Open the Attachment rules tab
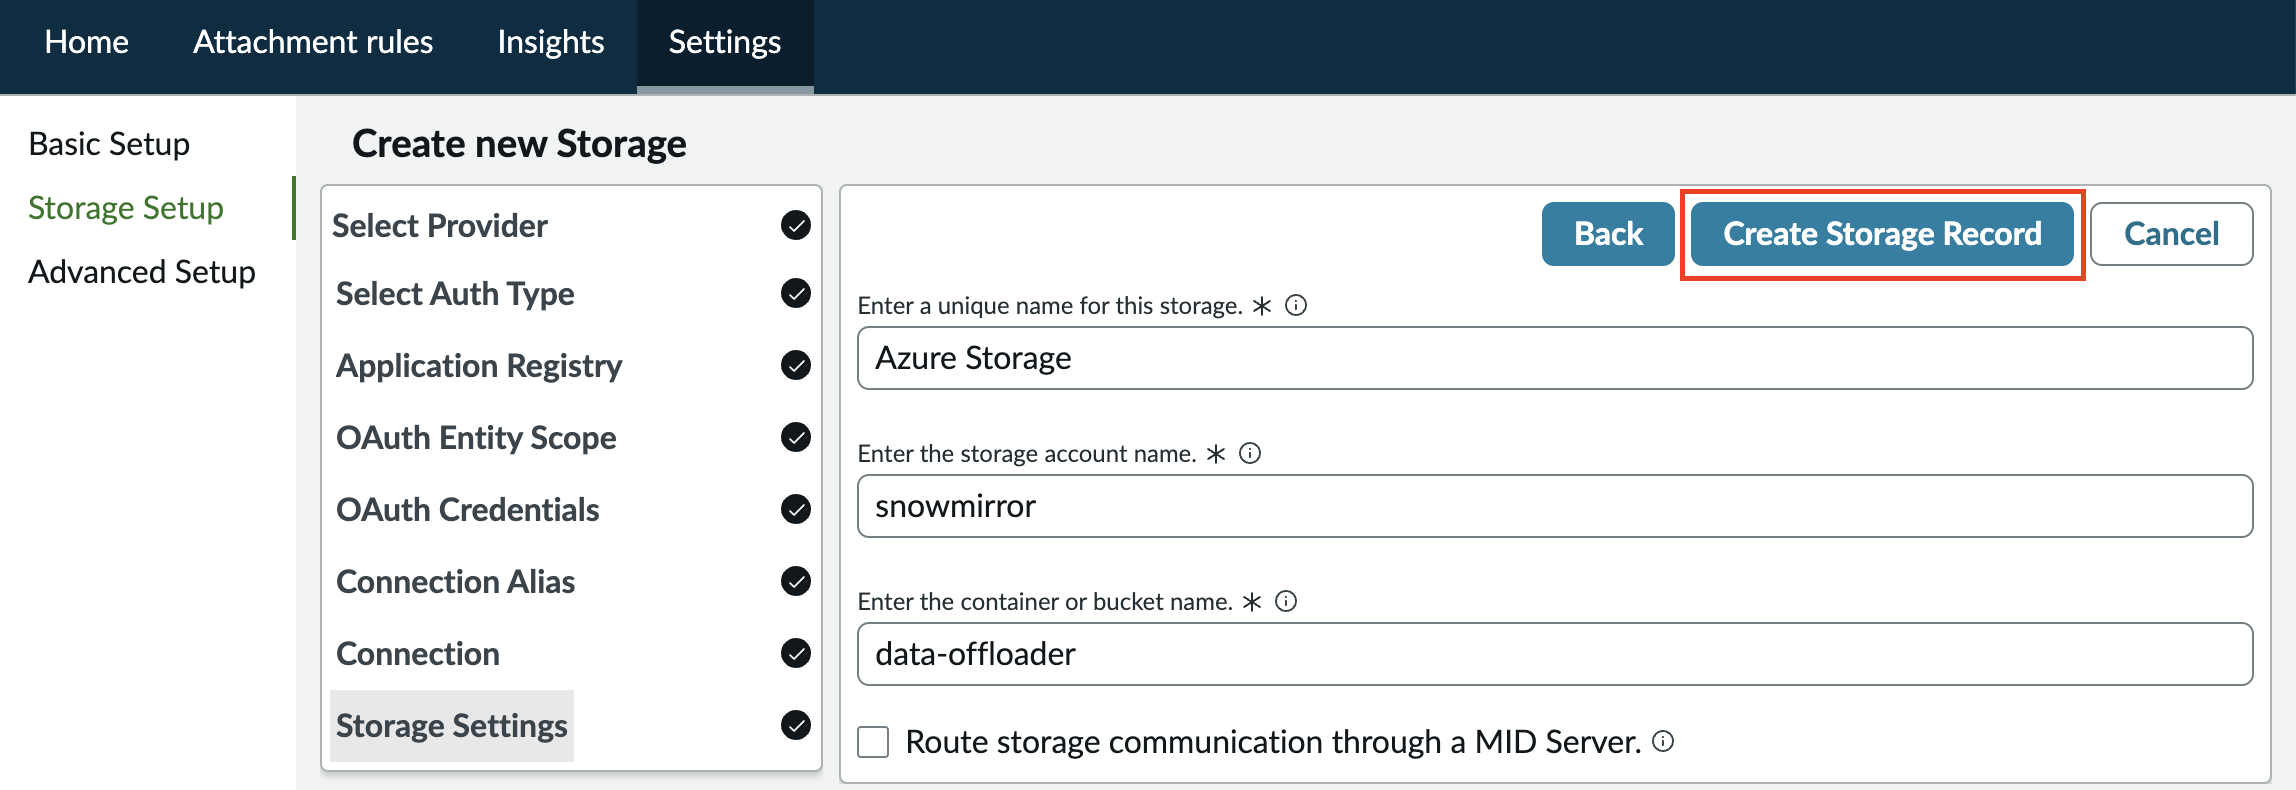 coord(313,42)
